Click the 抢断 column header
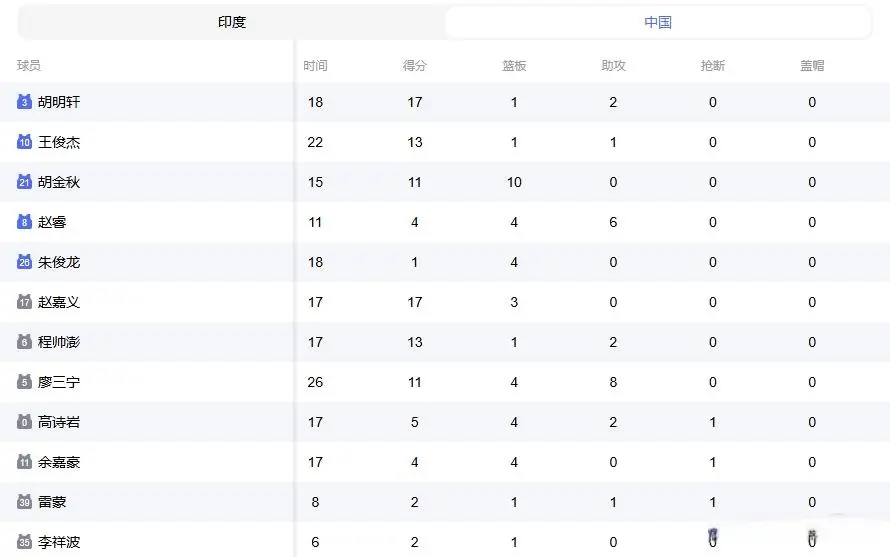The height and width of the screenshot is (557, 890). coord(713,66)
